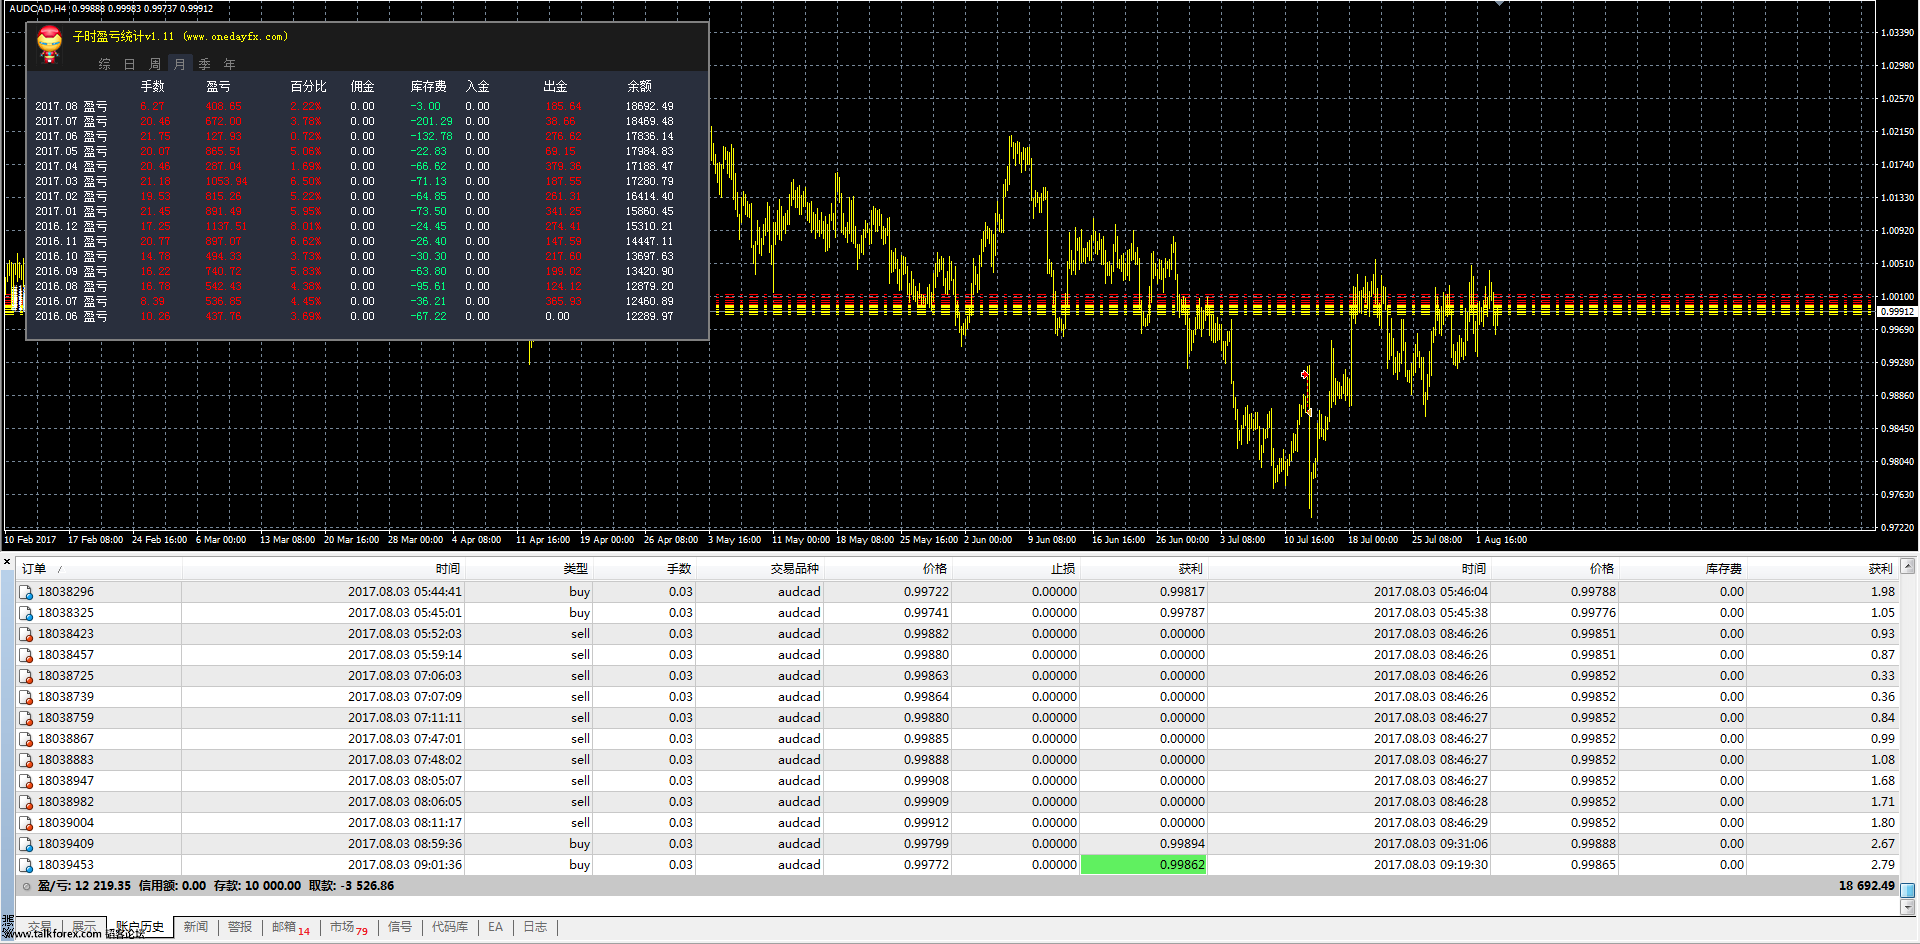The height and width of the screenshot is (944, 1920).
Task: Click the 1 Aug 16:00 label on time axis
Action: (1503, 540)
